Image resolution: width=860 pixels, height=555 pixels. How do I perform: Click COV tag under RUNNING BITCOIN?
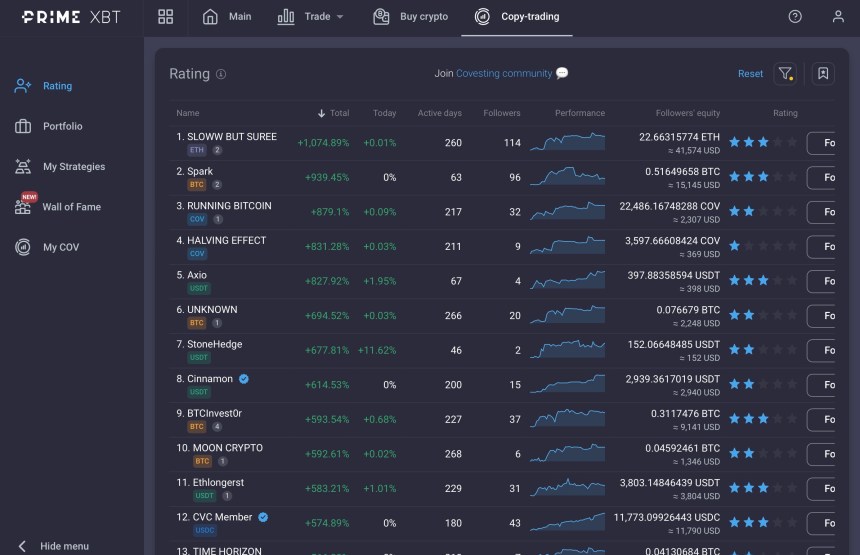pos(197,219)
